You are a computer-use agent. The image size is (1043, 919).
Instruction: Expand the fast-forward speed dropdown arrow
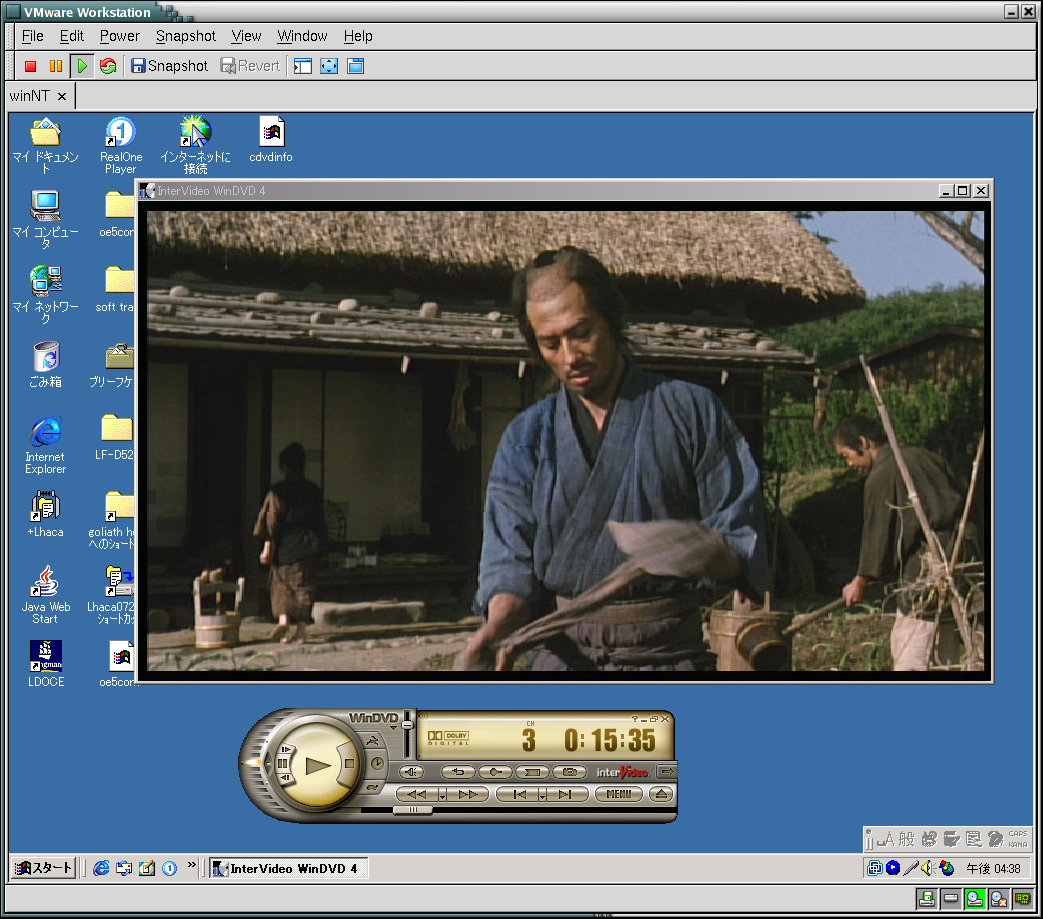point(442,795)
